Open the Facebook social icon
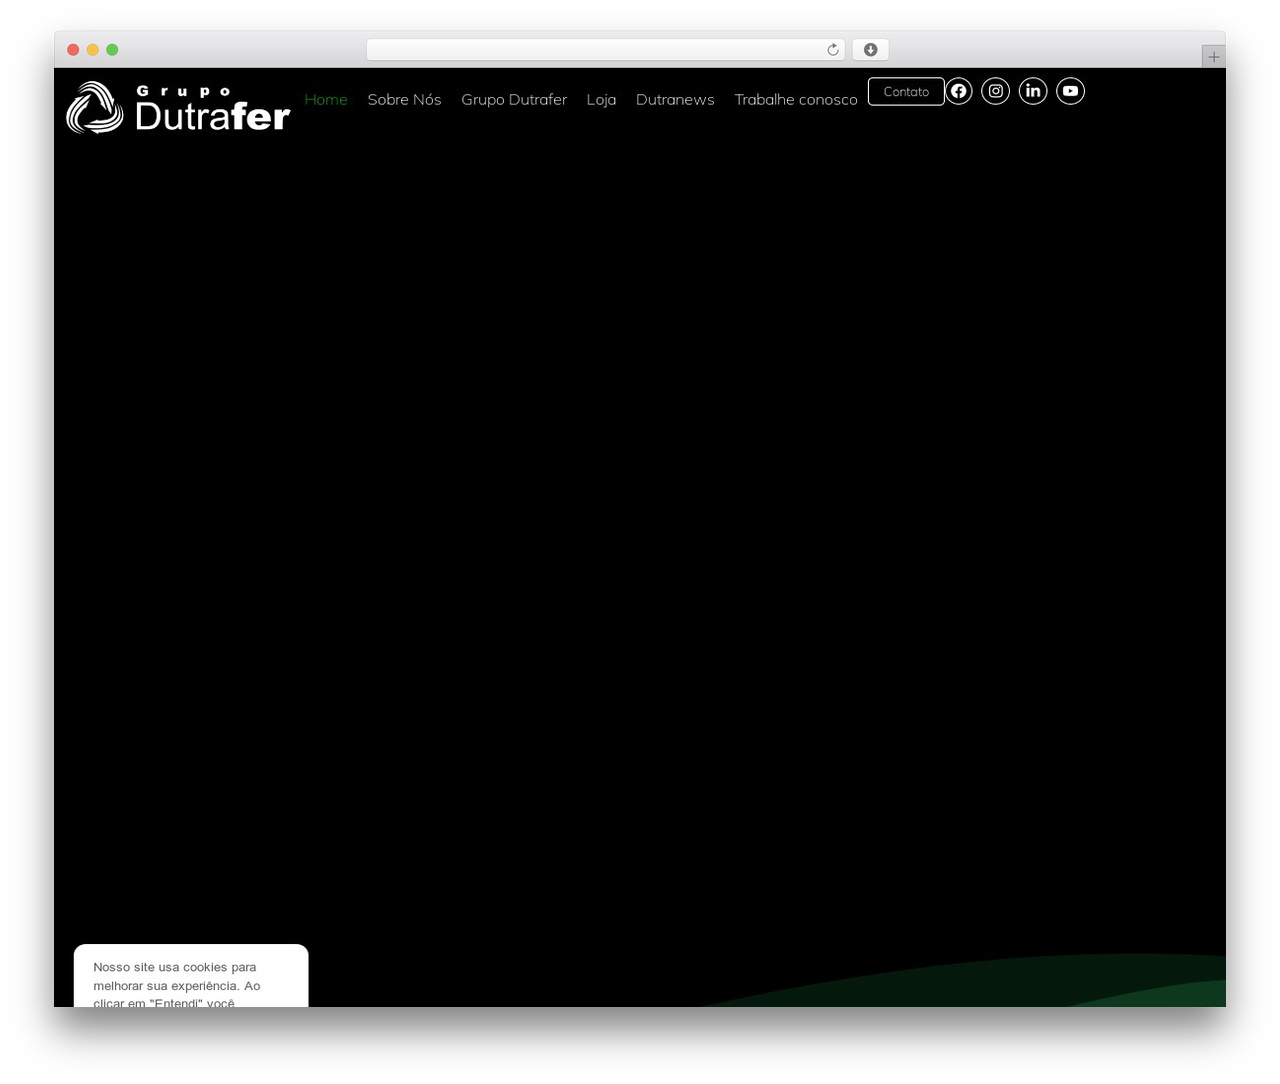The width and height of the screenshot is (1280, 1084). tap(958, 91)
